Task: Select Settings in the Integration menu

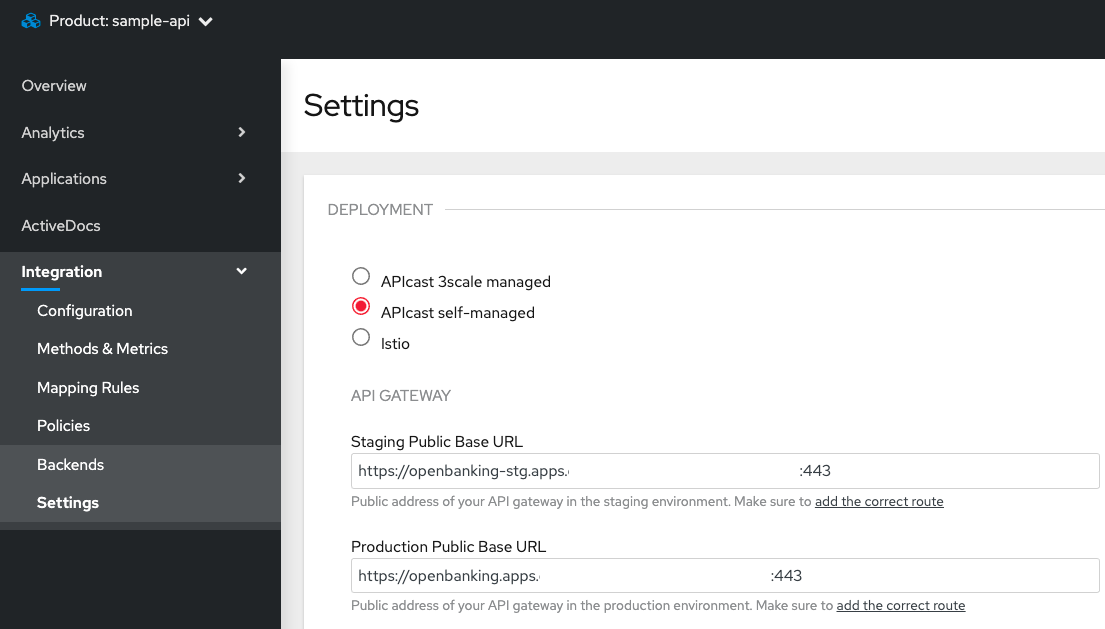Action: (68, 503)
